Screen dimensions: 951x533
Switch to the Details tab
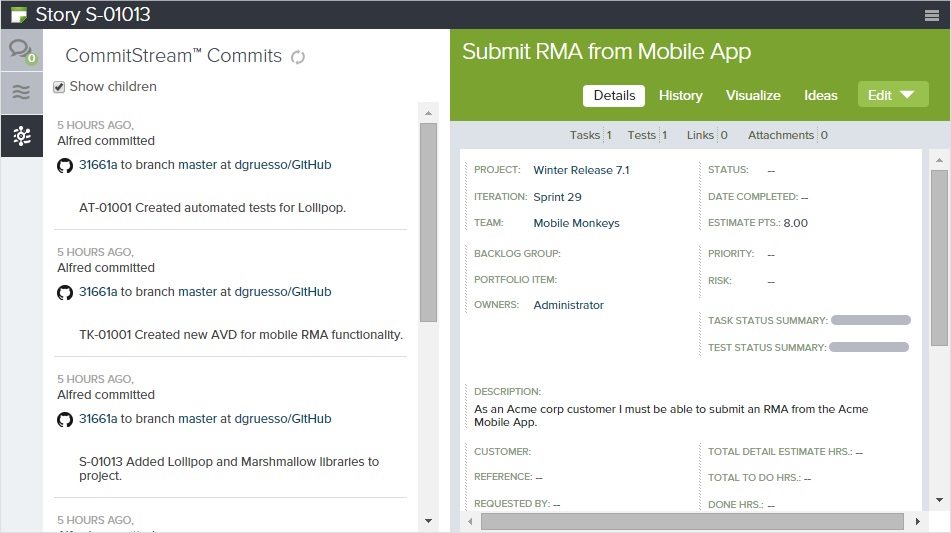(x=614, y=95)
